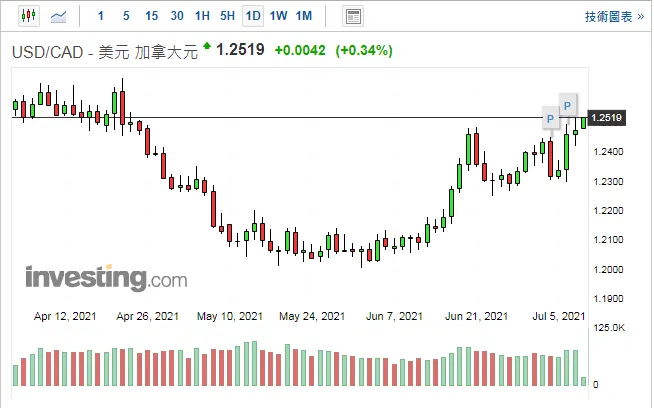Click the 125.0K volume axis label

pyautogui.click(x=609, y=328)
